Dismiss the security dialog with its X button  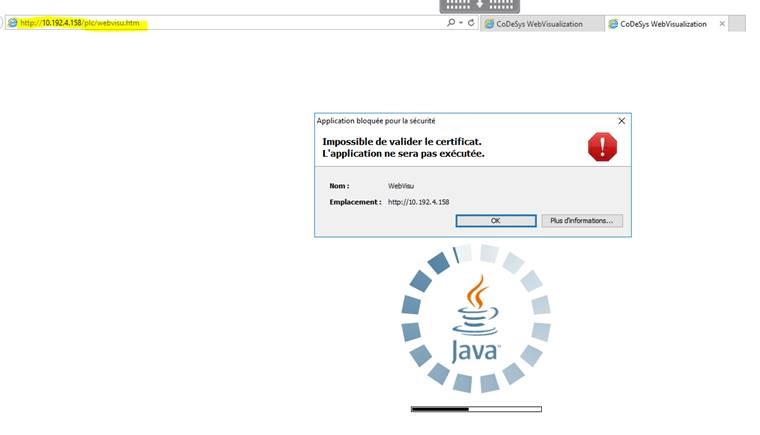(x=621, y=121)
